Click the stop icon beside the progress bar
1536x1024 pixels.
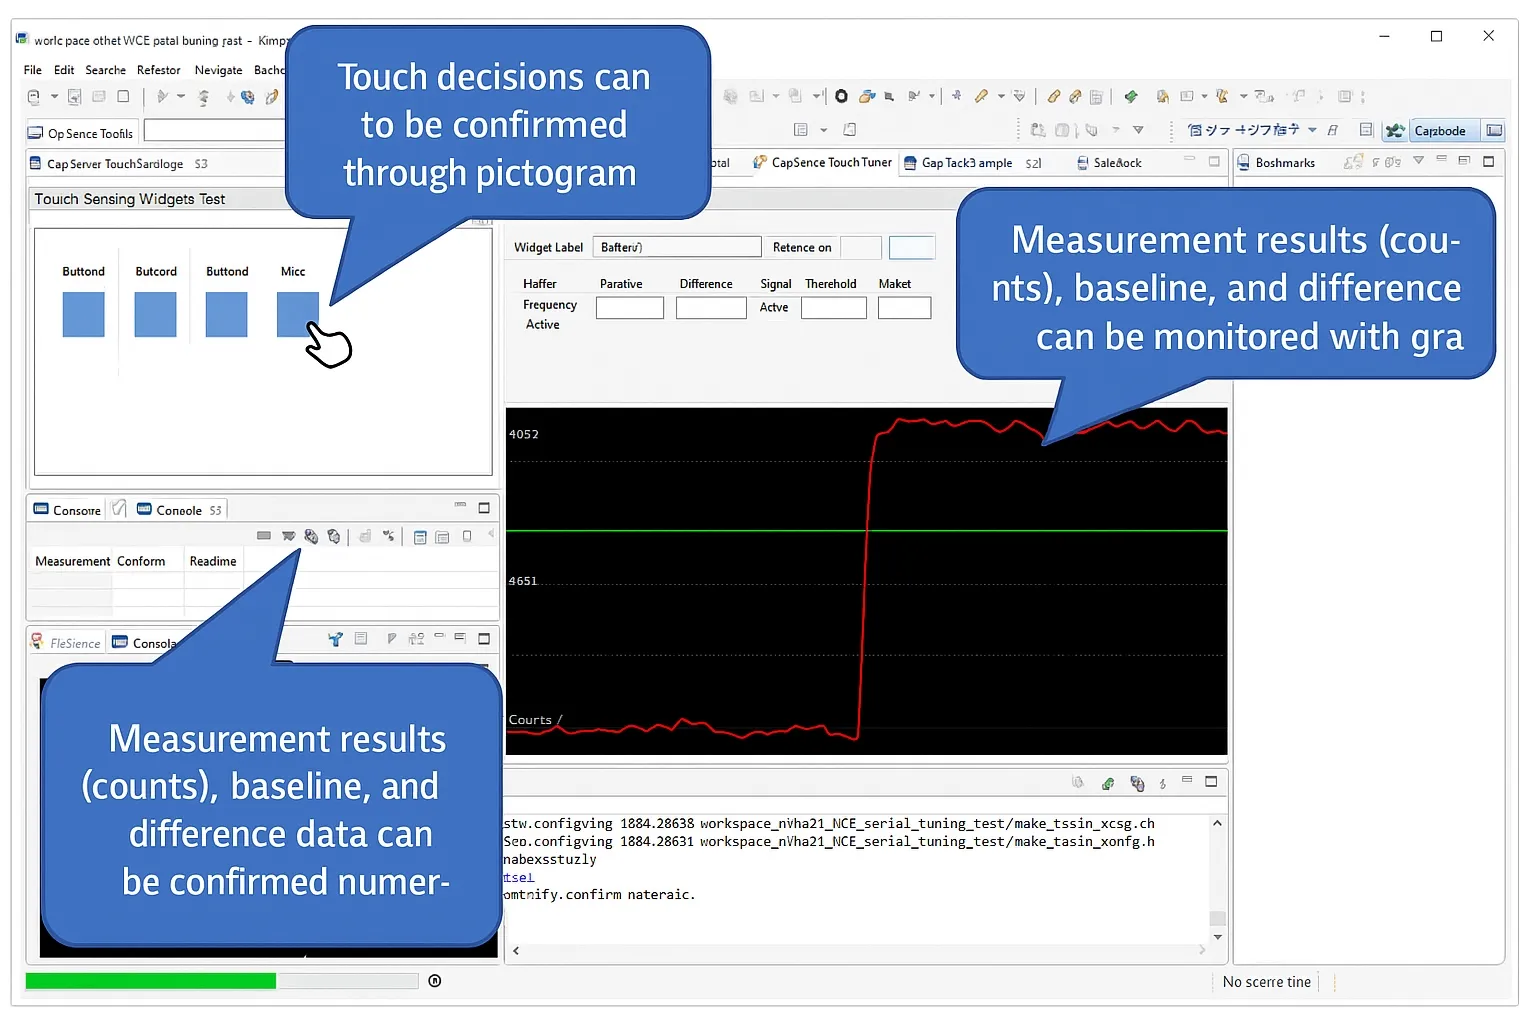point(435,981)
